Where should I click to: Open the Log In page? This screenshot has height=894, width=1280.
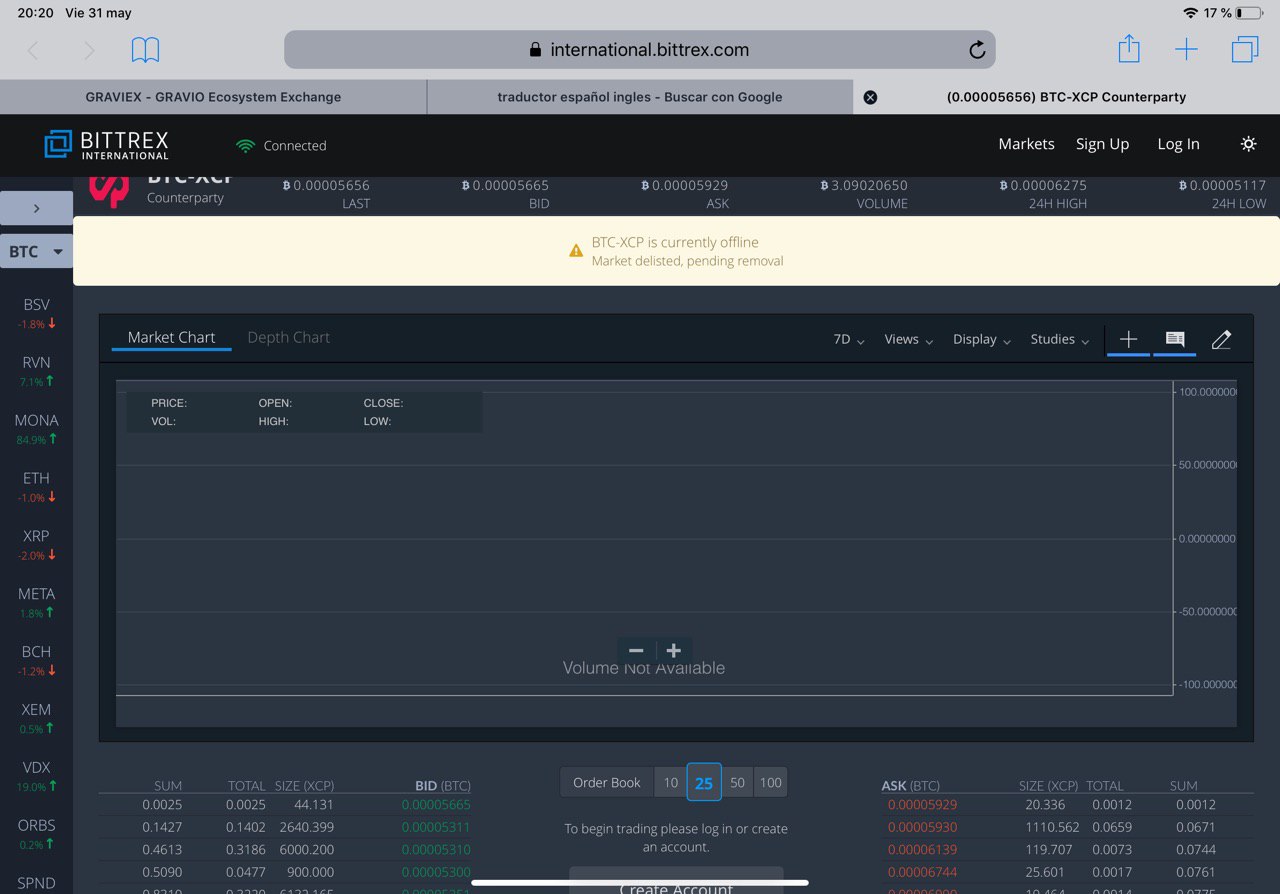[x=1178, y=144]
